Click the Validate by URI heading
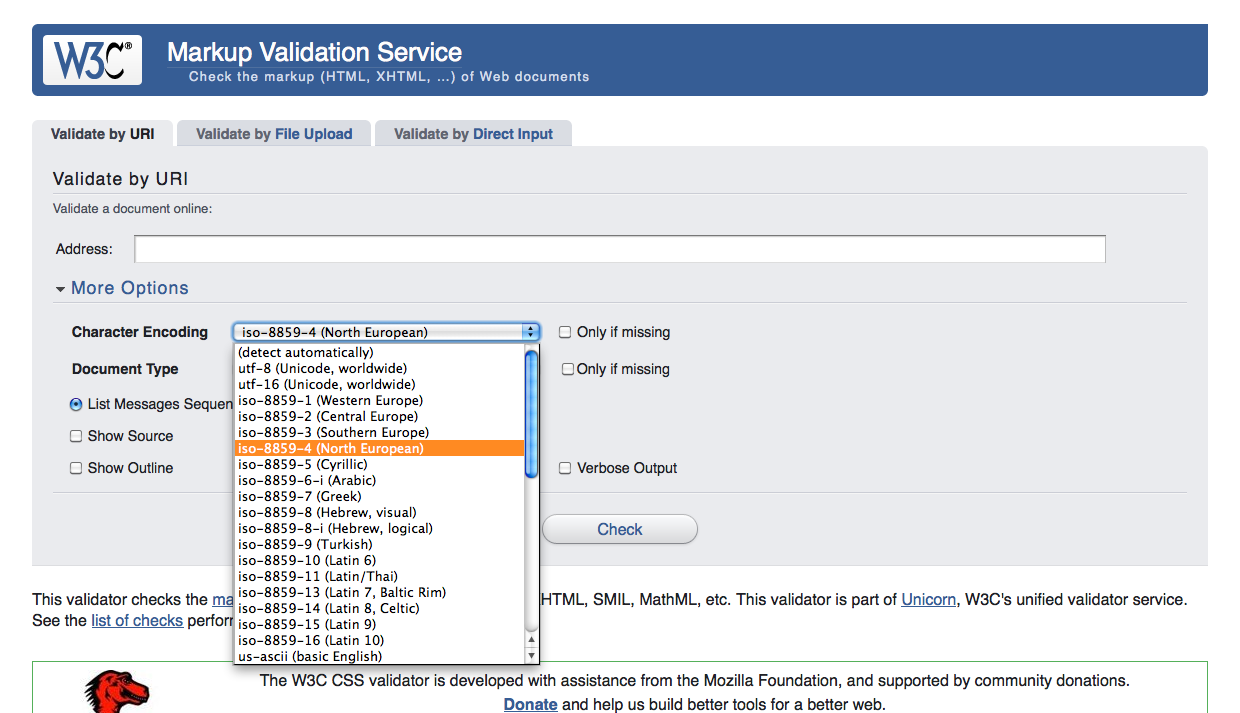This screenshot has height=713, width=1240. [120, 180]
